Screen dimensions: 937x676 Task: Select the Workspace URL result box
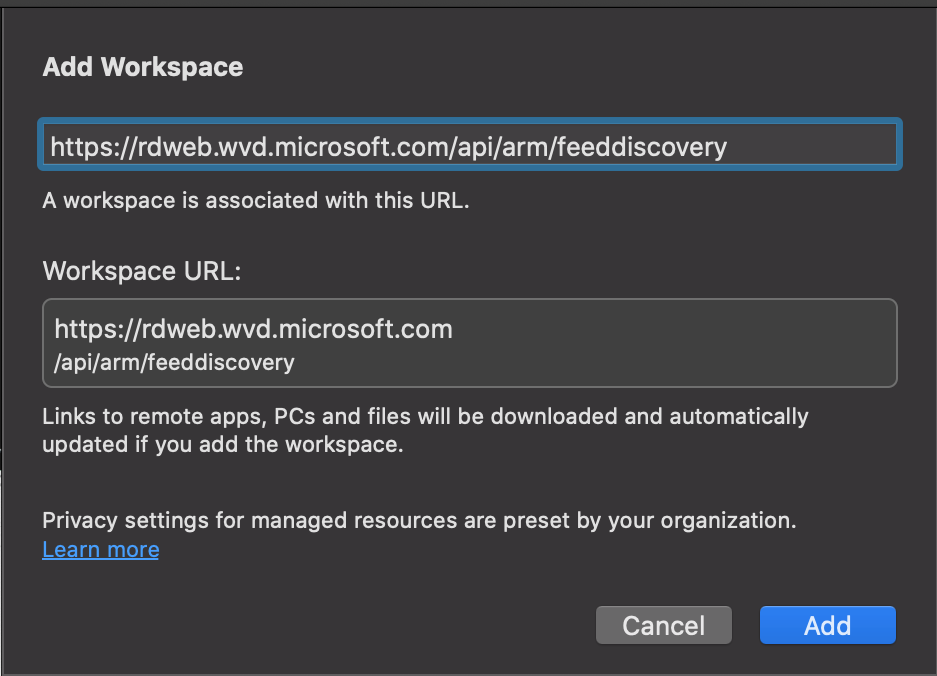pyautogui.click(x=470, y=343)
